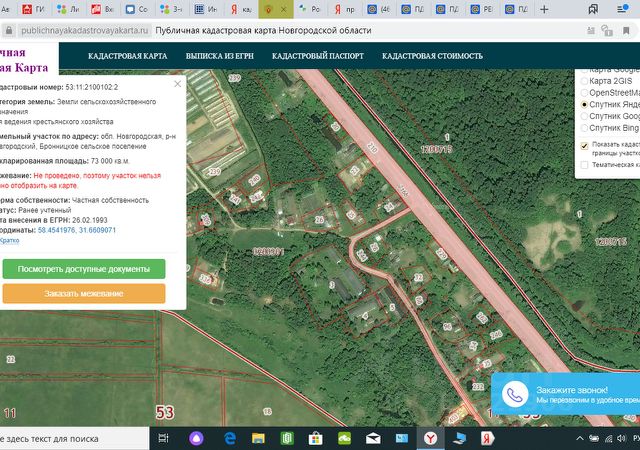Open the browser menu with notification dot
The image size is (640, 450).
622,9
